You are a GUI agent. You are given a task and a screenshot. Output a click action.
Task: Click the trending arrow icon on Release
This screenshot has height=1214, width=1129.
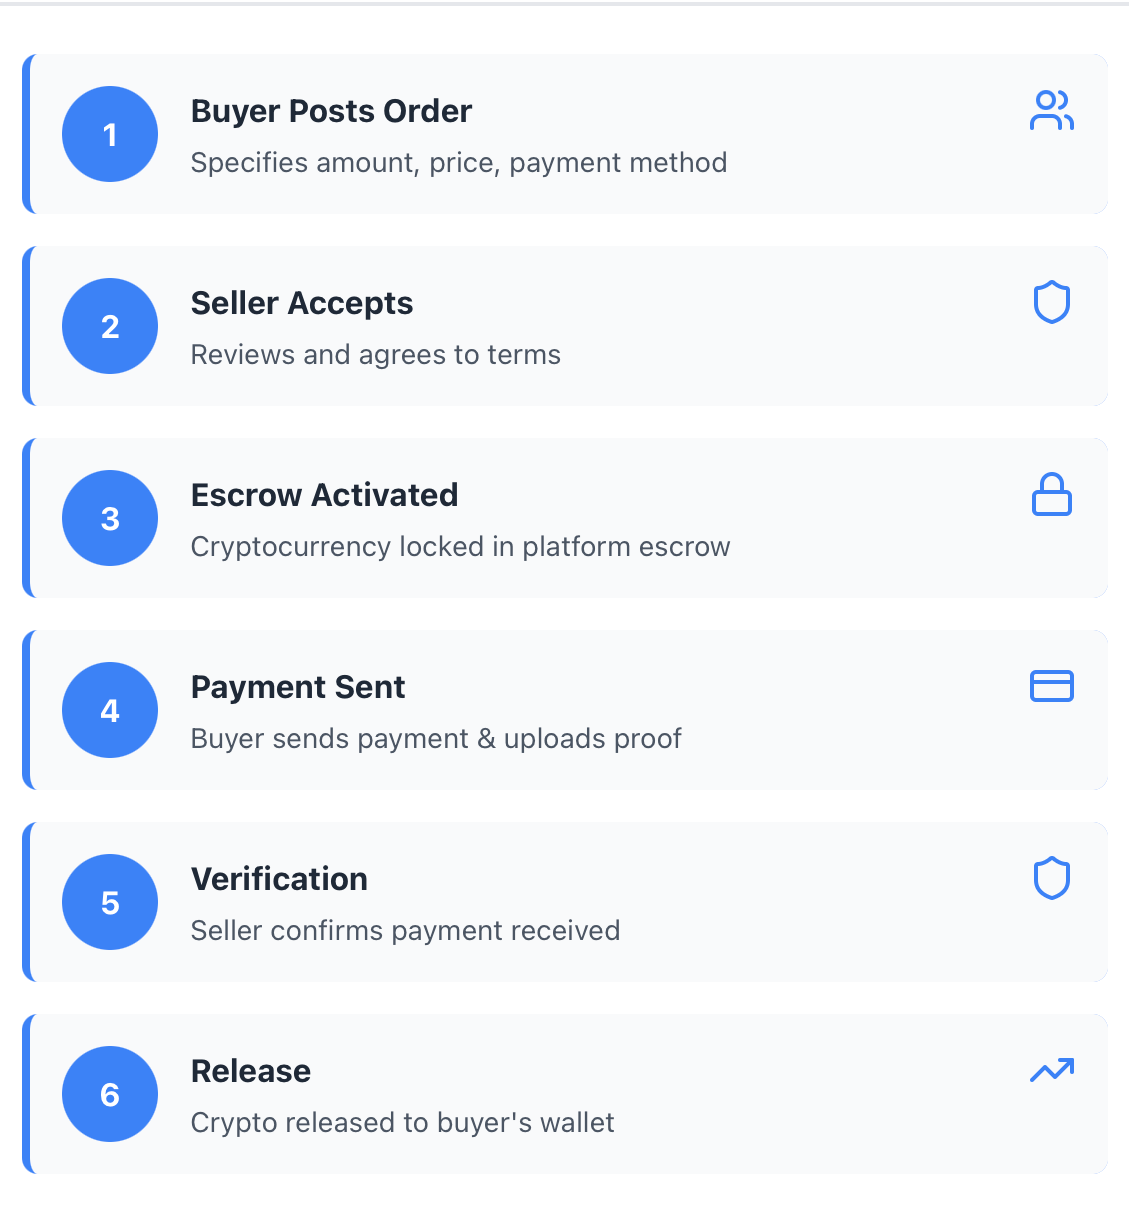point(1051,1070)
